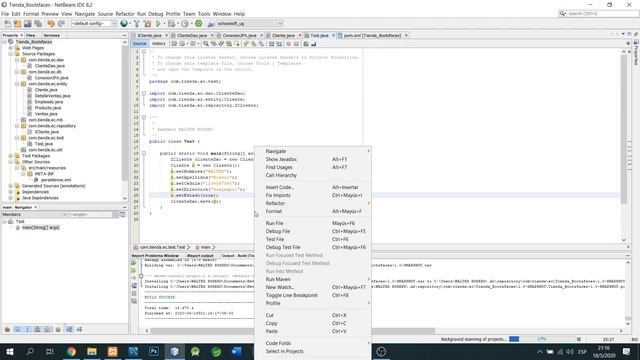Click the Save All toolbar icon

click(38, 24)
